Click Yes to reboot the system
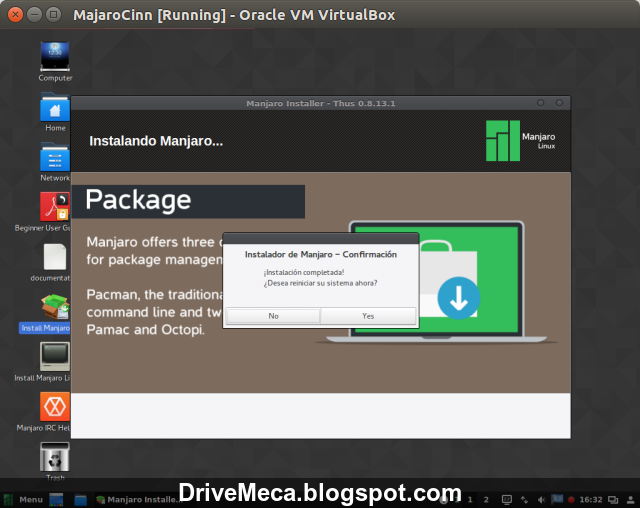This screenshot has height=508, width=640. pyautogui.click(x=368, y=316)
